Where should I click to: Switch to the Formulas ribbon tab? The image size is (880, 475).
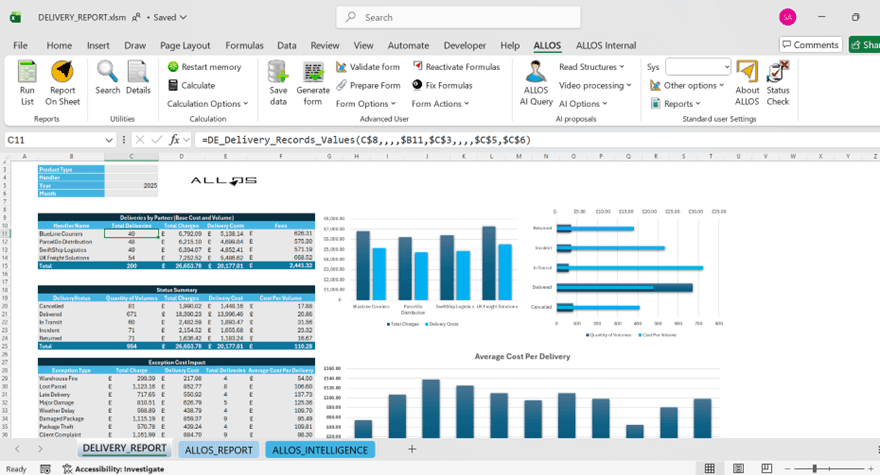pyautogui.click(x=244, y=45)
